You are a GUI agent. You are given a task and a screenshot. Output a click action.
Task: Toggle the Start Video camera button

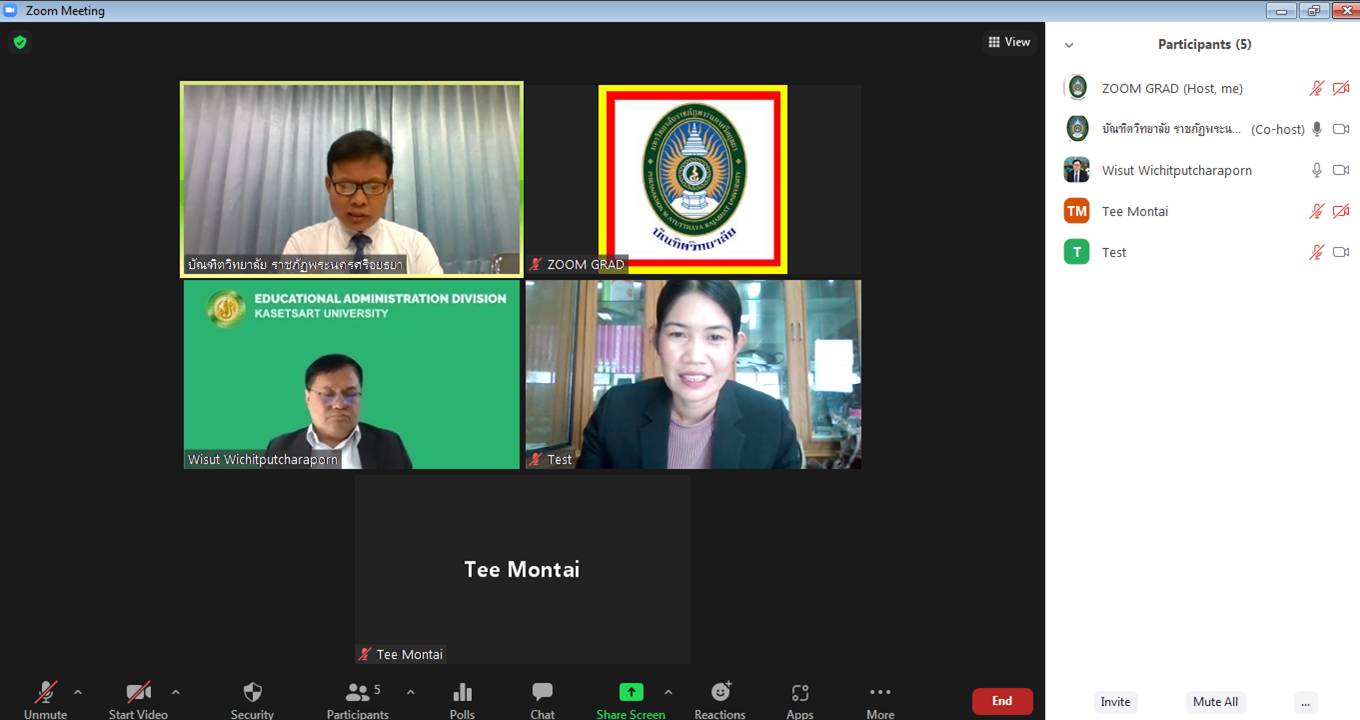[x=138, y=693]
